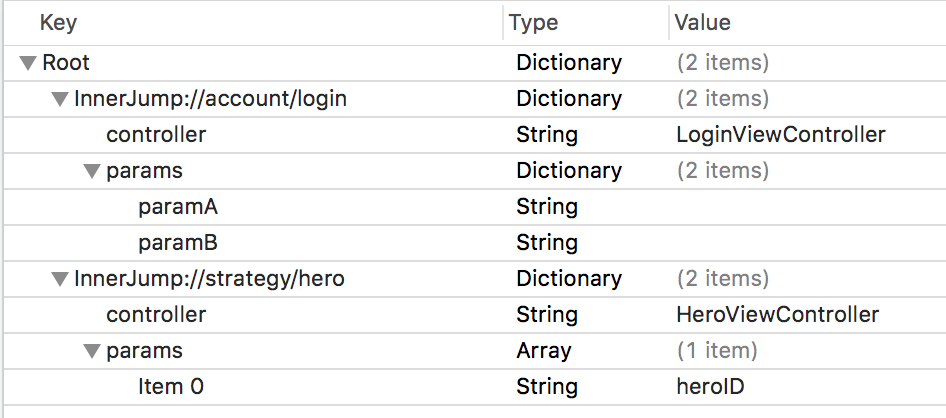This screenshot has height=418, width=946.
Task: Click the empty value of paramA
Action: [x=807, y=207]
